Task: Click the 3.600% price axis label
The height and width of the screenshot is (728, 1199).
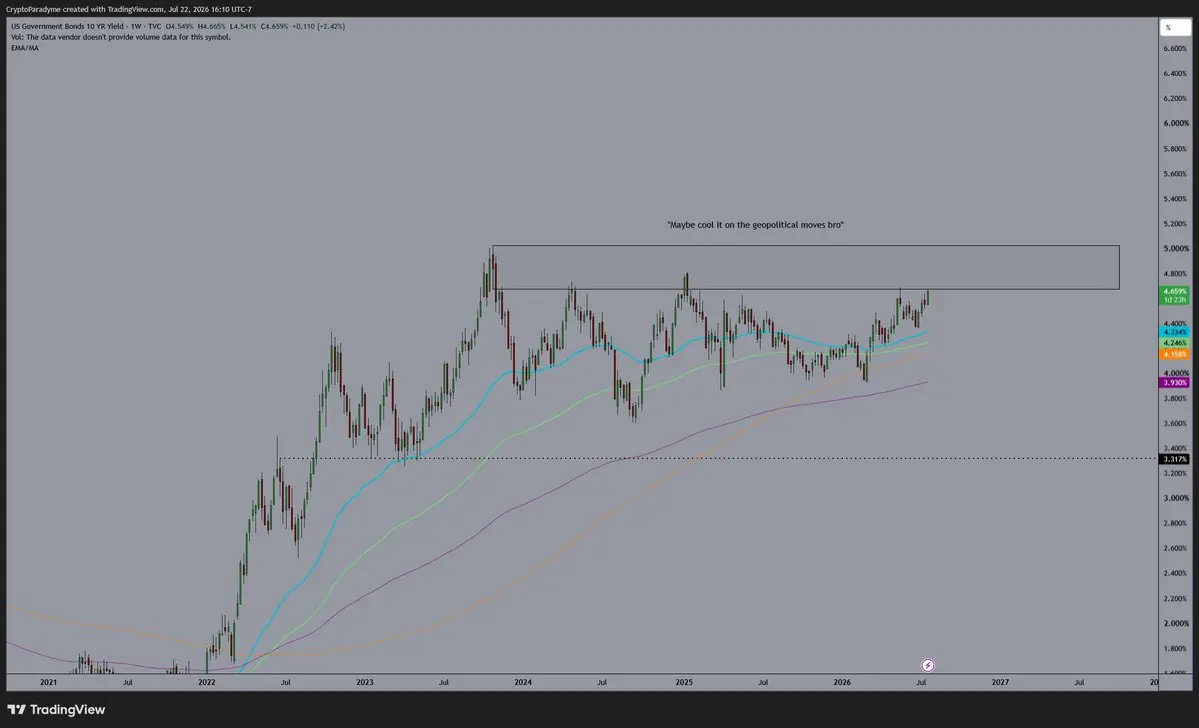Action: click(x=1176, y=424)
